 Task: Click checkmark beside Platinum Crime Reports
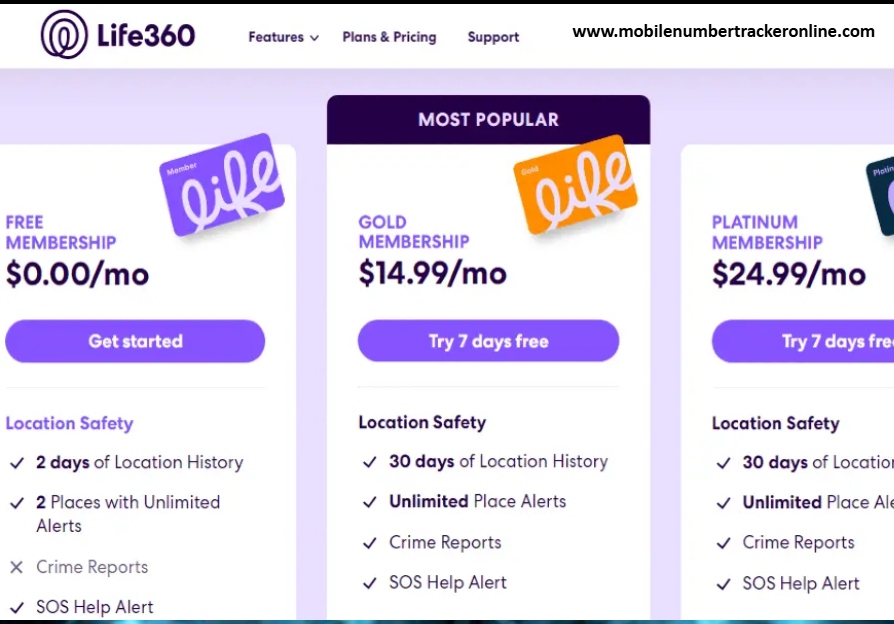click(x=723, y=543)
